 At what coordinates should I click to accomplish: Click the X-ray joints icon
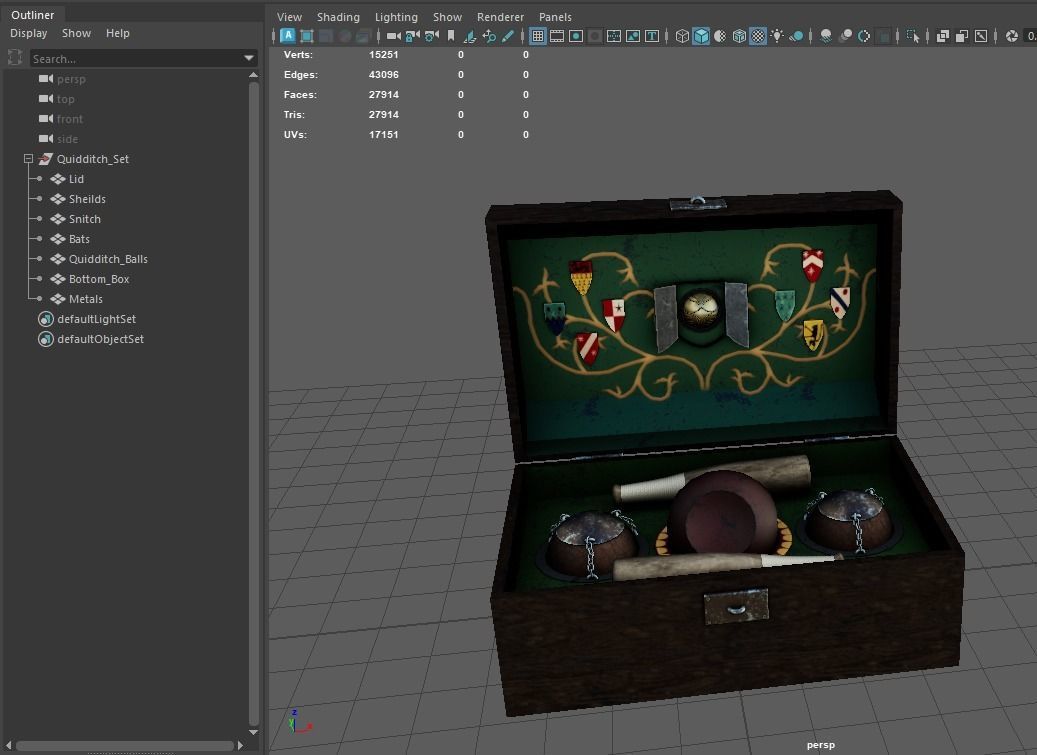(x=981, y=36)
